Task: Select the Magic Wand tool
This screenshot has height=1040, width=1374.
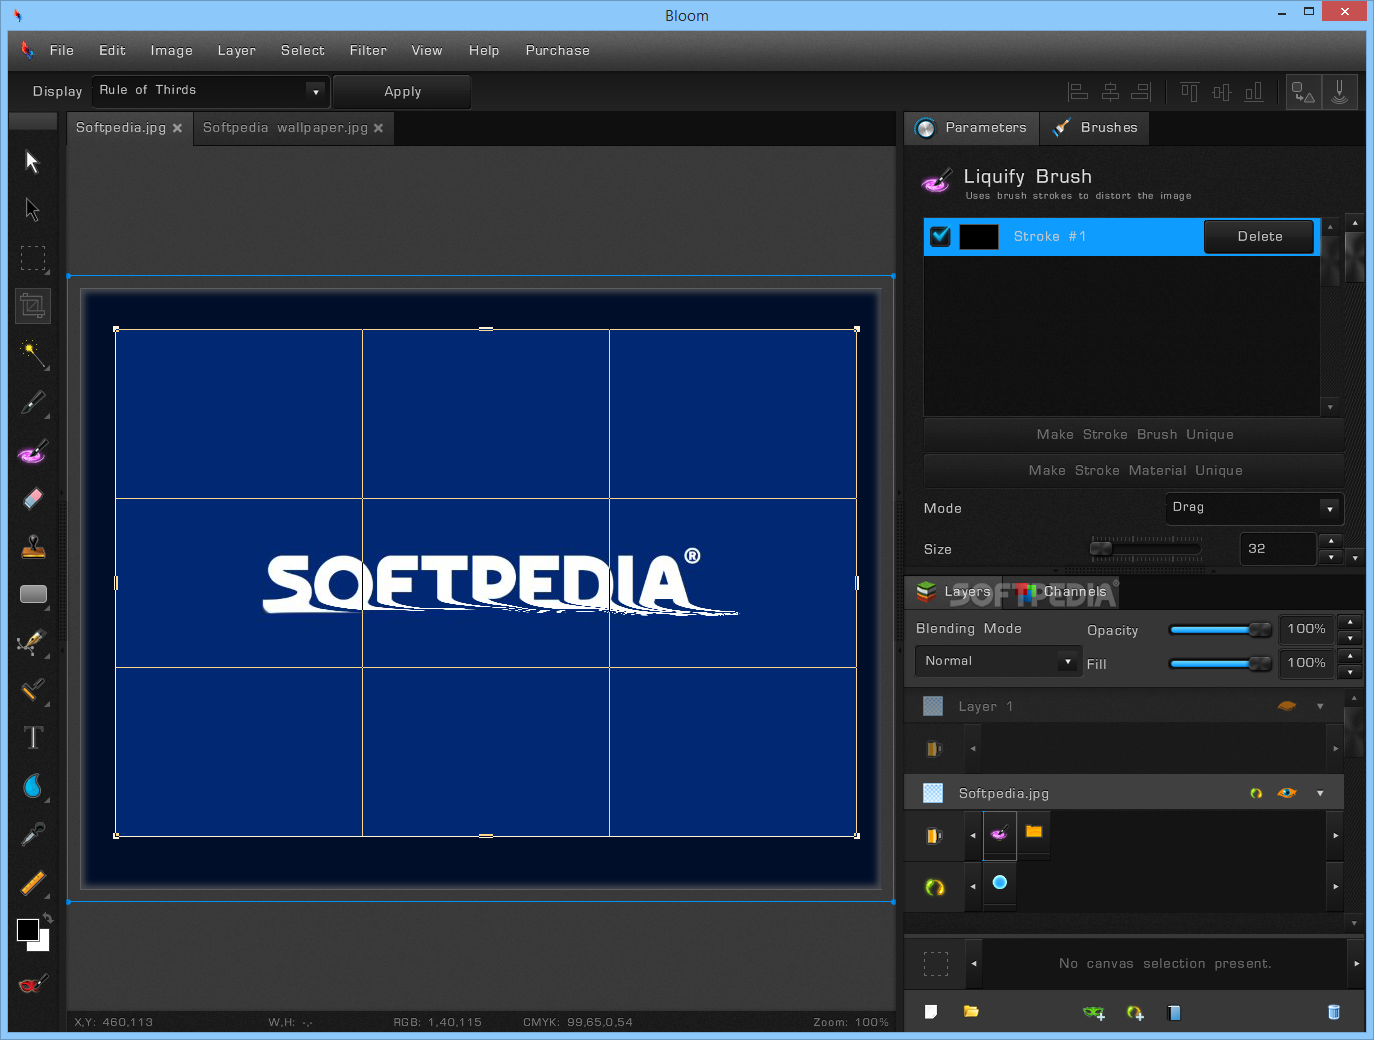Action: [33, 354]
